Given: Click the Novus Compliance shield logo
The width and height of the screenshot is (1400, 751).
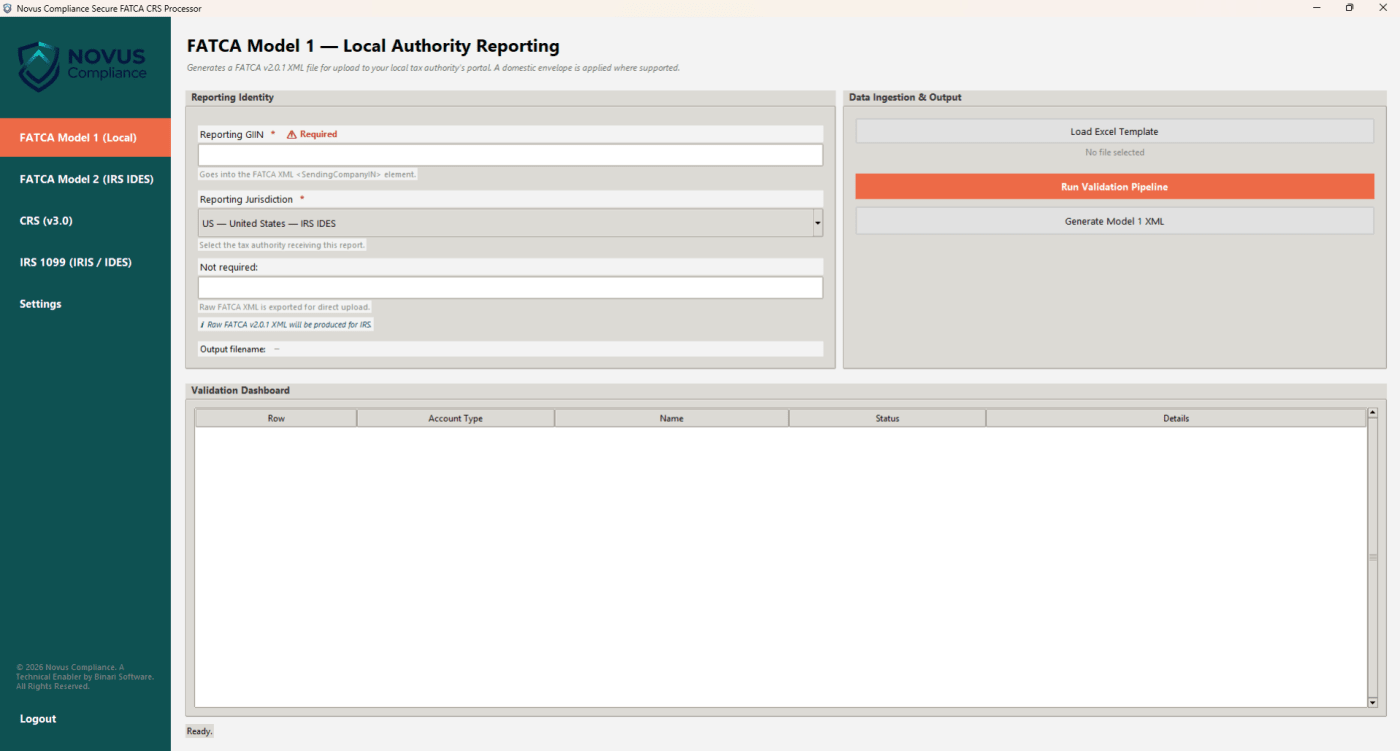Looking at the screenshot, I should click(38, 66).
